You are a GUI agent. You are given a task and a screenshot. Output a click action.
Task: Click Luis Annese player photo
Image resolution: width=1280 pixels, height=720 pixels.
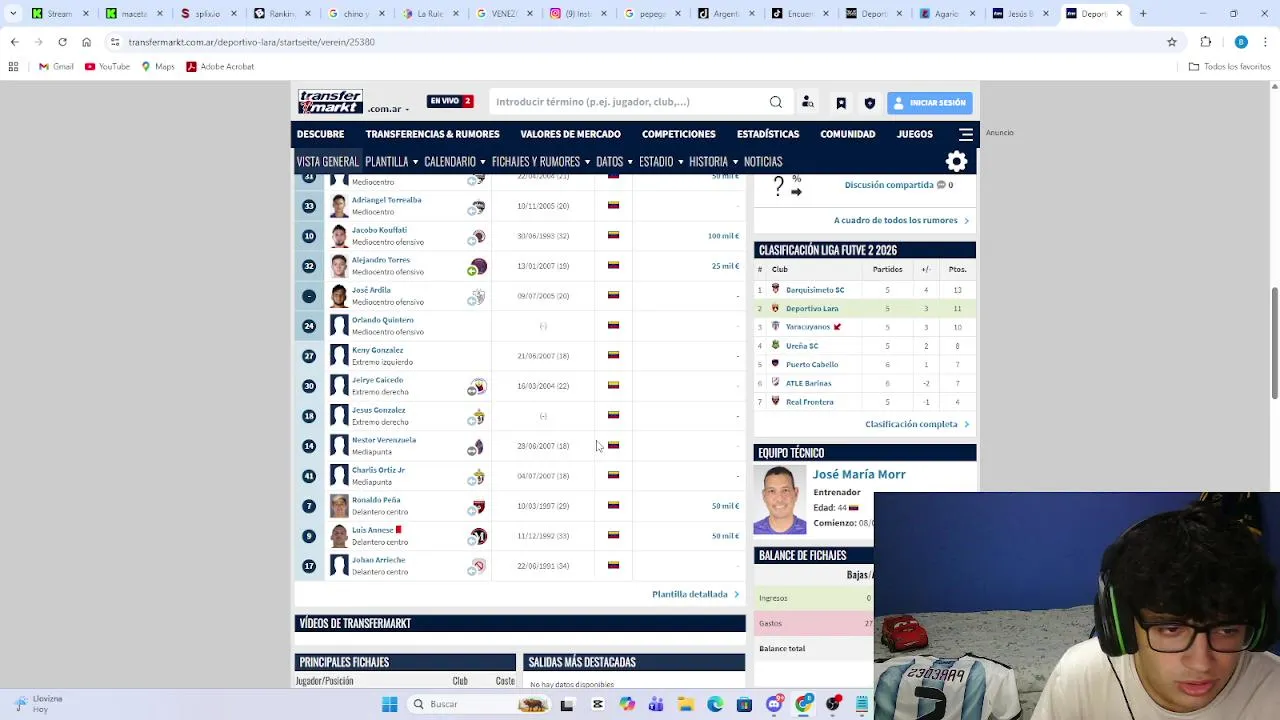click(339, 536)
